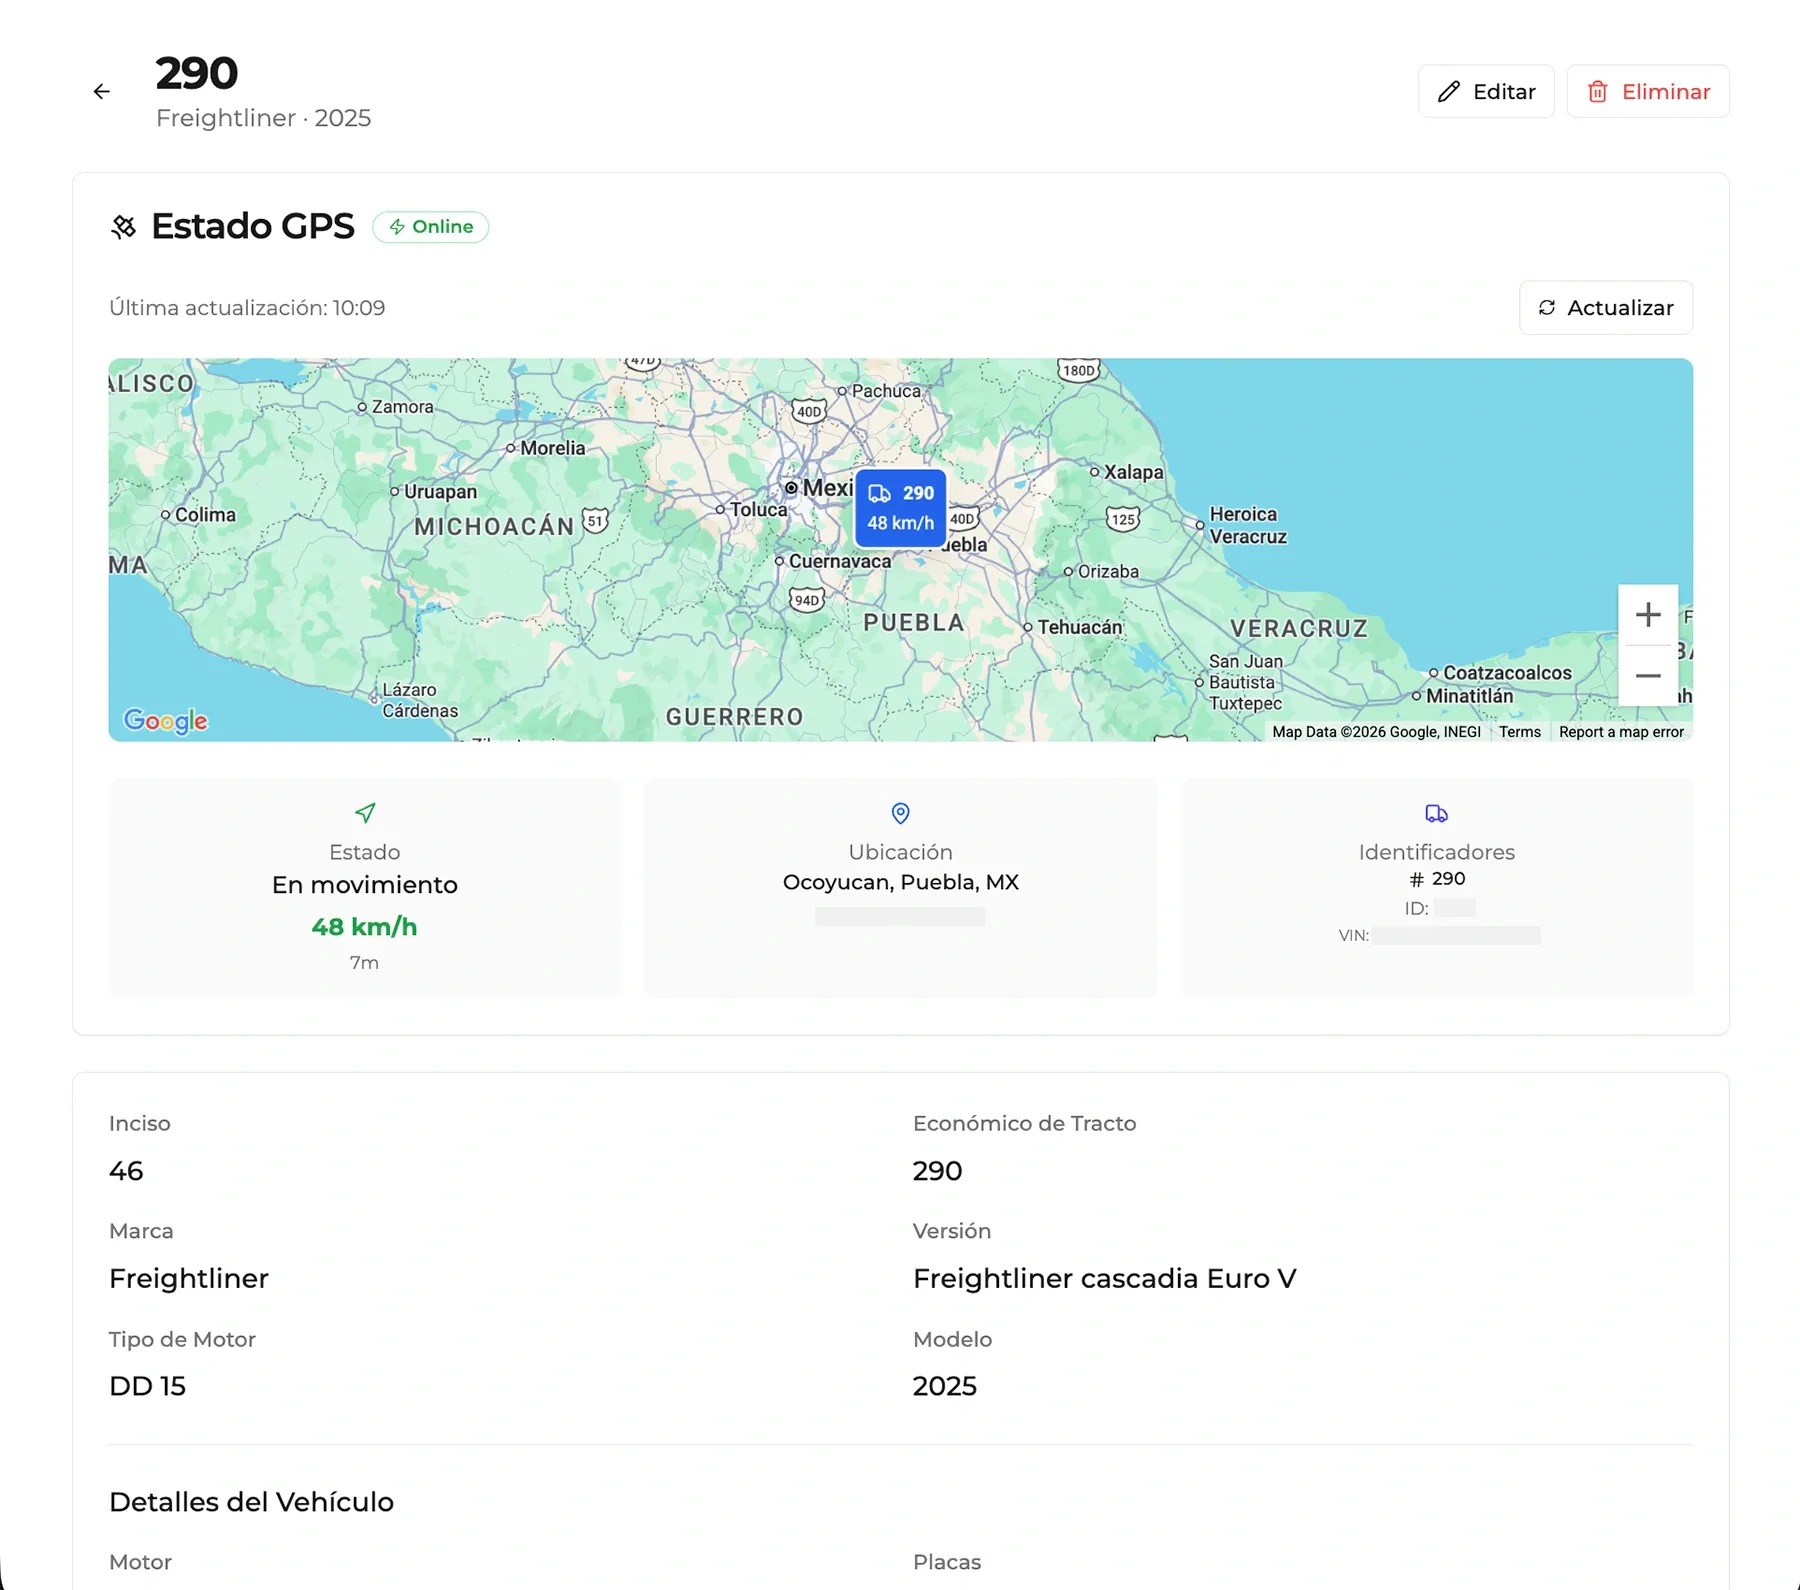Click the location pin icon above Ubicación
Image resolution: width=1800 pixels, height=1590 pixels.
[x=900, y=813]
